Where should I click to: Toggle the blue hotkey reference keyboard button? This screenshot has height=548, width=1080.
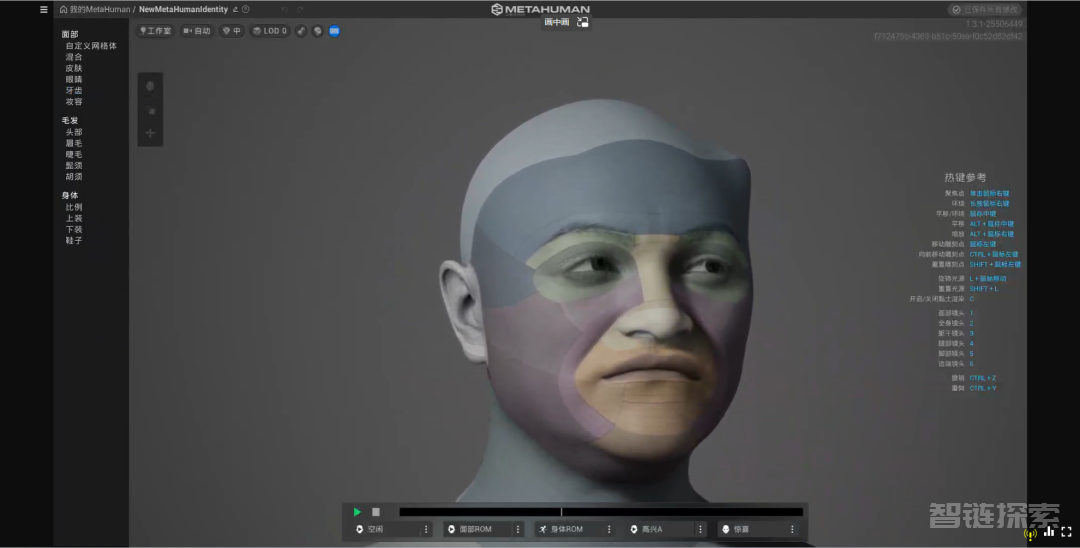coord(334,31)
